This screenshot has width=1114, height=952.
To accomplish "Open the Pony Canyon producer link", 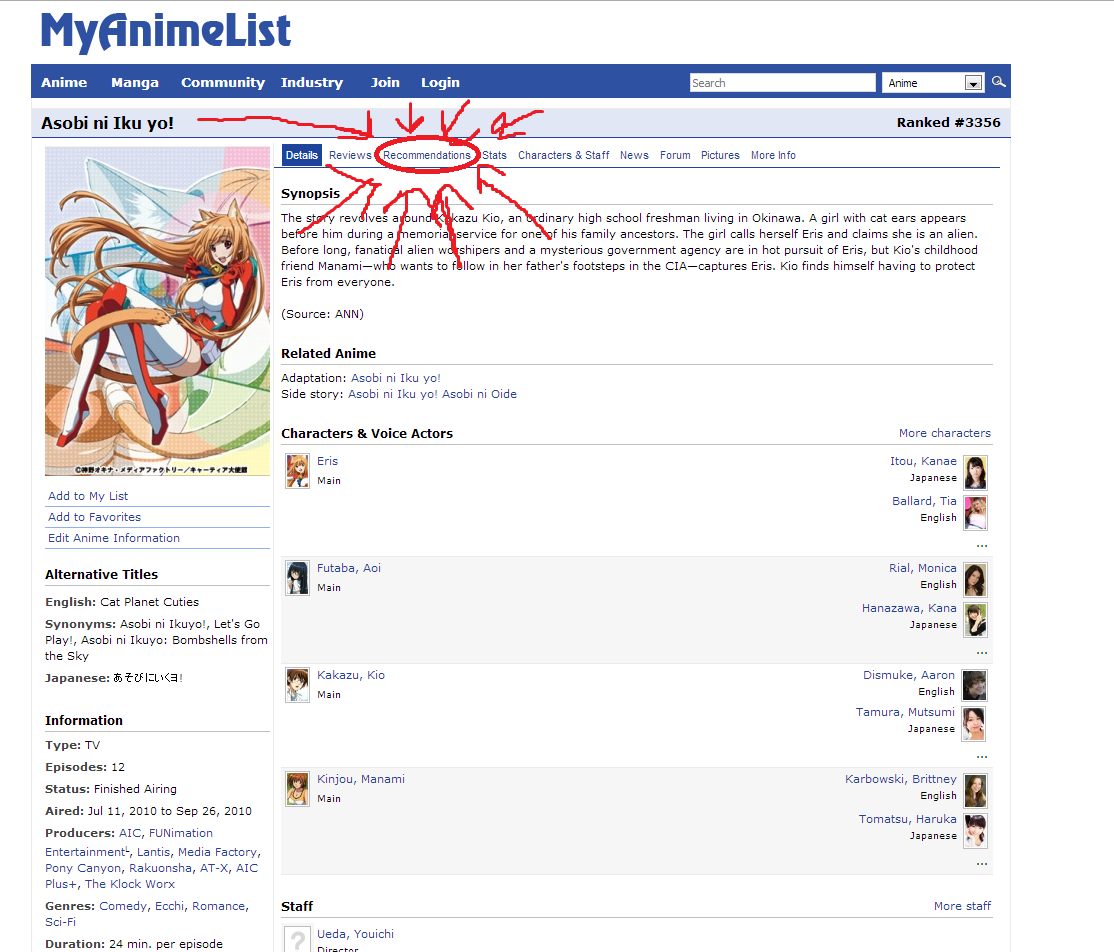I will click(x=84, y=868).
